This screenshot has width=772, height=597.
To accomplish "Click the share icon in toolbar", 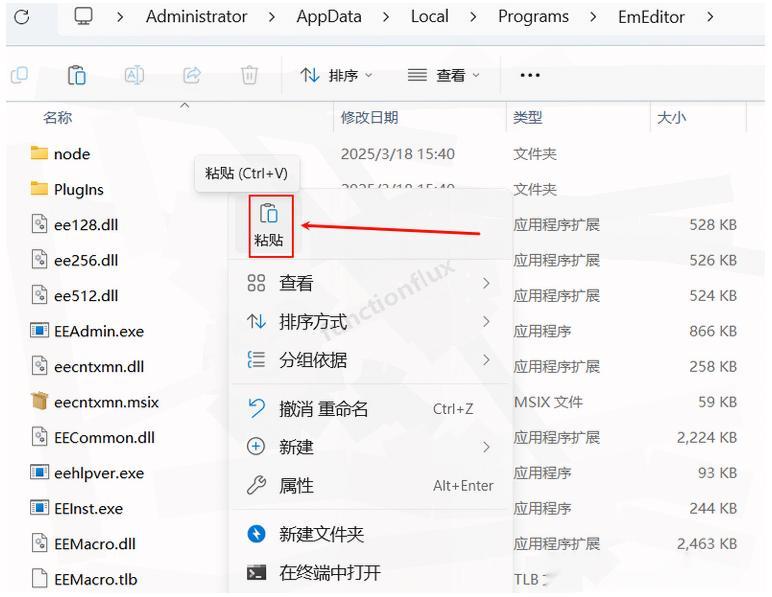I will (x=192, y=75).
